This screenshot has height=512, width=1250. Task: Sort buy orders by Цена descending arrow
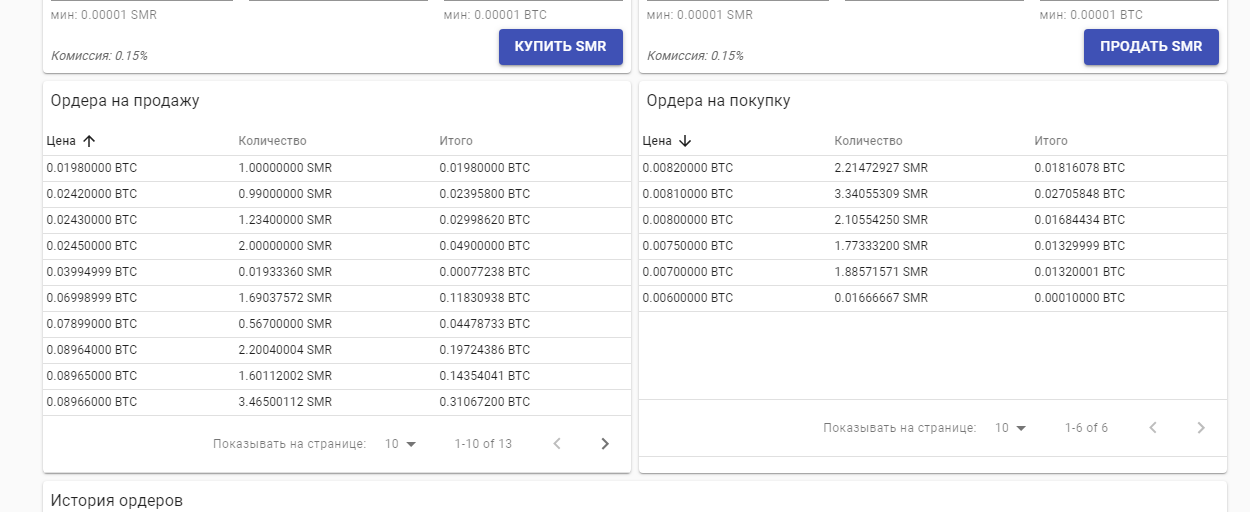[685, 141]
